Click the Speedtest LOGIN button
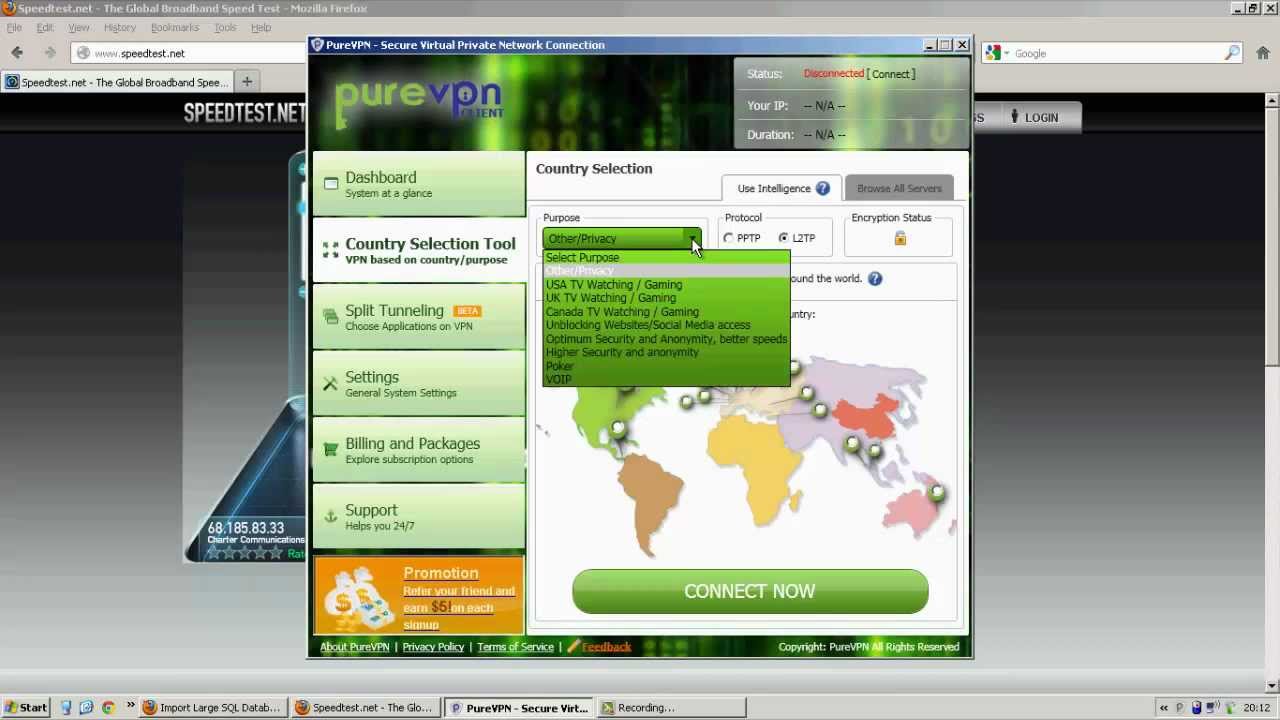Screen dimensions: 1280x720 (1033, 117)
